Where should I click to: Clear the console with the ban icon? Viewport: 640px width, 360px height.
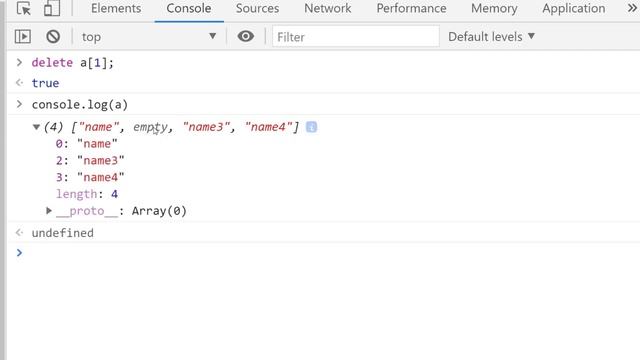(53, 37)
